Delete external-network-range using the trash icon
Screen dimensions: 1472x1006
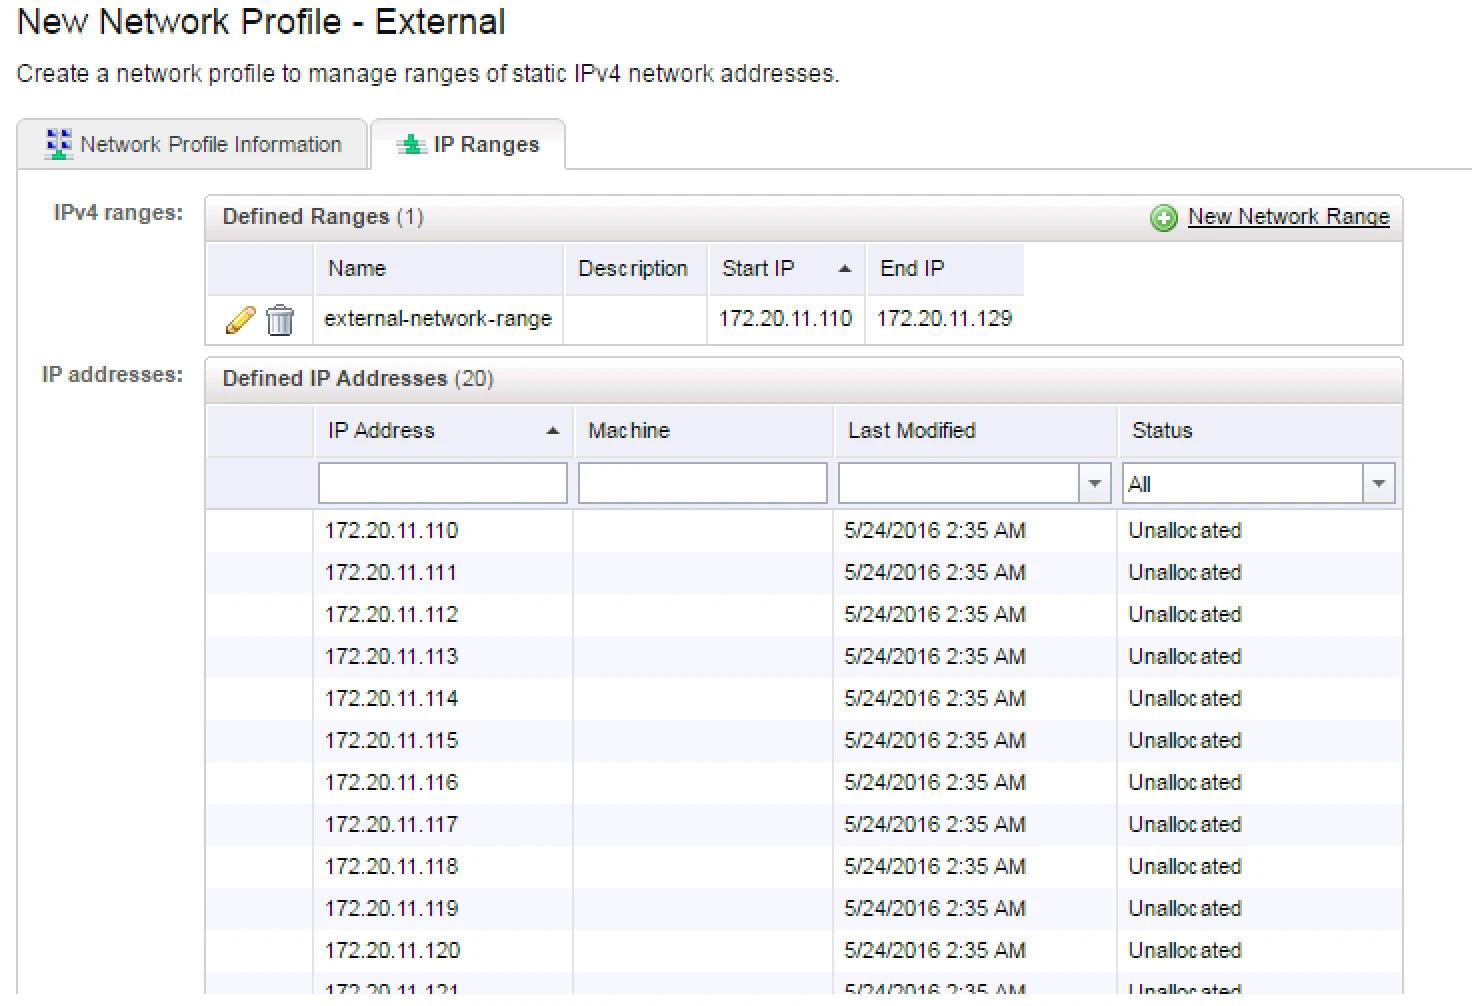280,320
